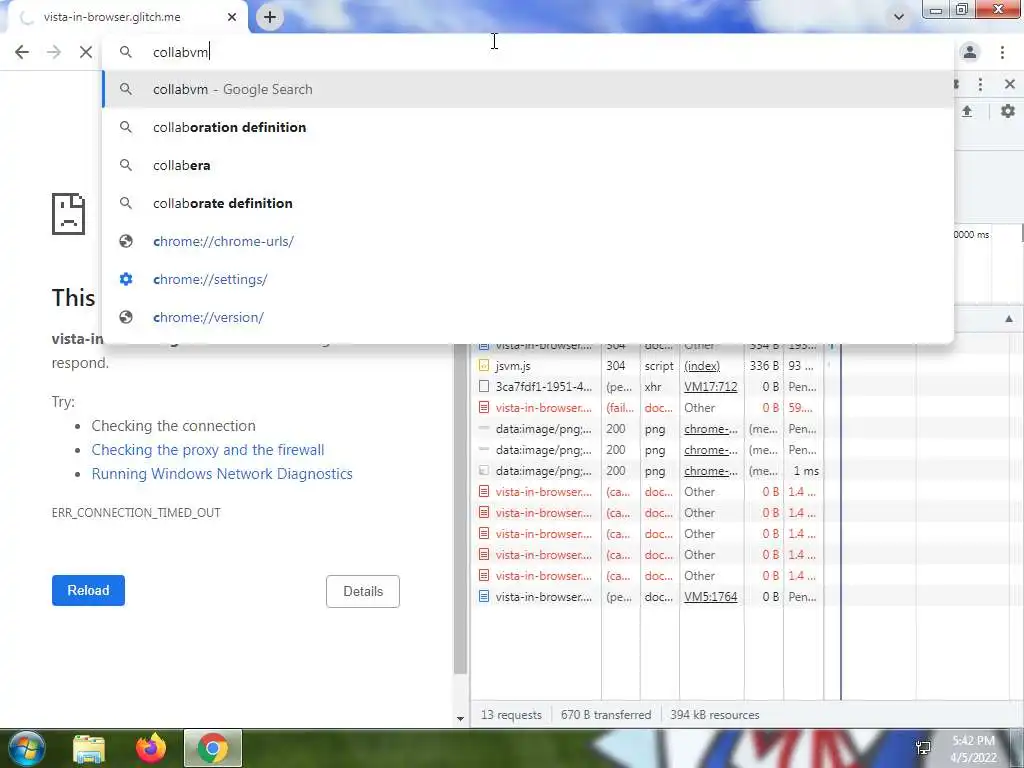This screenshot has width=1024, height=768.
Task: Choose the collabera suggestion
Action: [528, 165]
